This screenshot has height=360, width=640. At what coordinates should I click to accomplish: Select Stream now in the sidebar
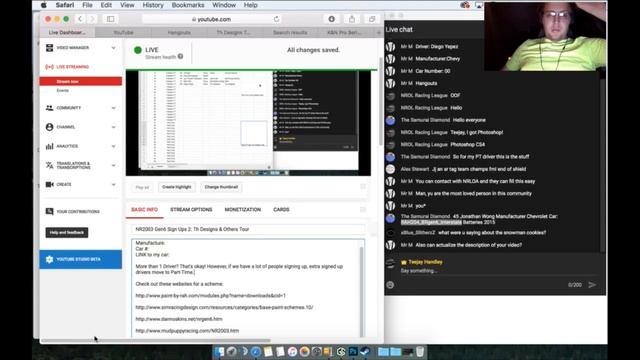(x=81, y=81)
